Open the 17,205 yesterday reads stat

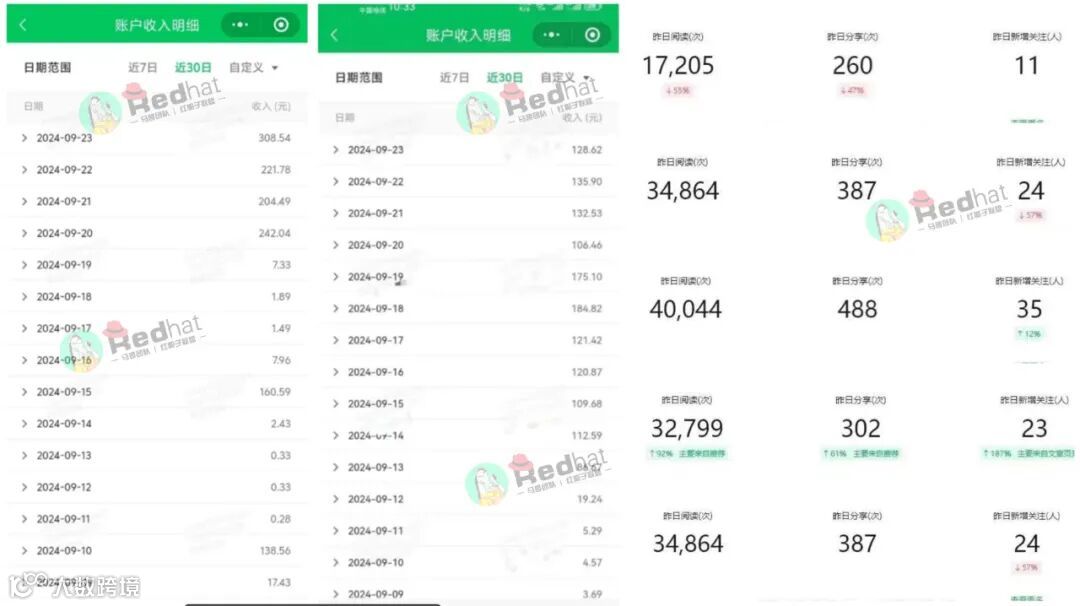click(x=678, y=65)
